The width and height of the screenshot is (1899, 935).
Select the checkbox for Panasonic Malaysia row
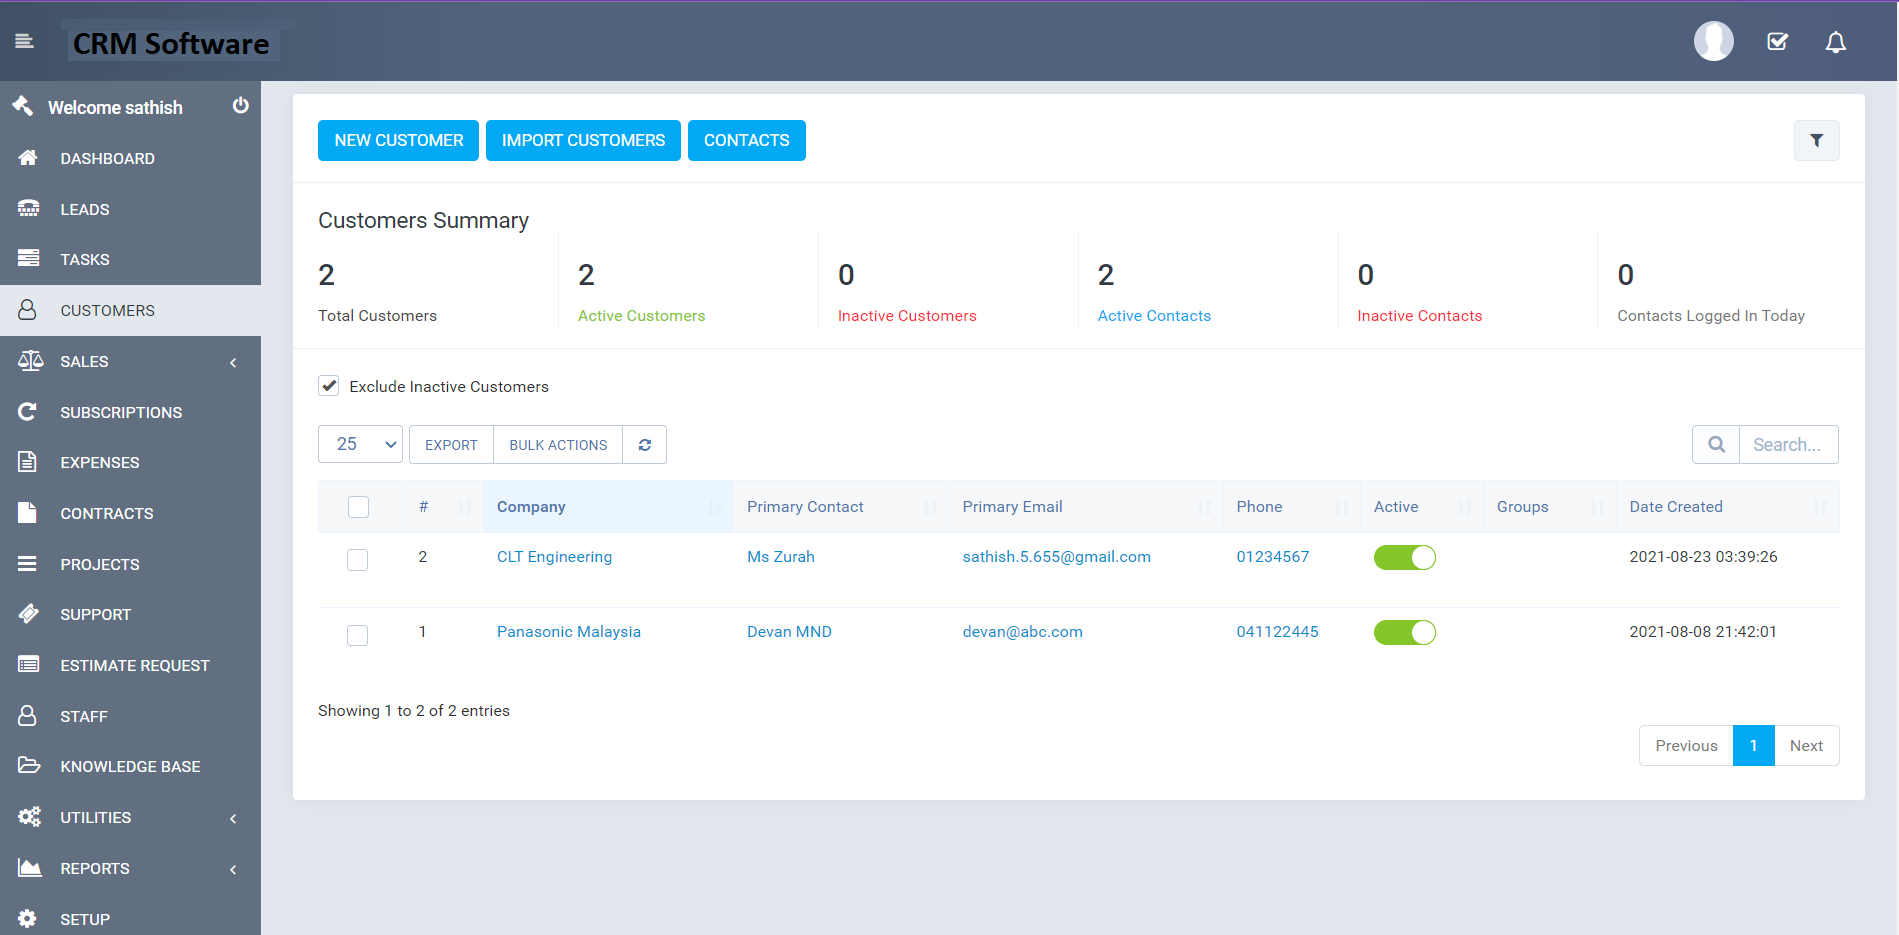pyautogui.click(x=357, y=635)
